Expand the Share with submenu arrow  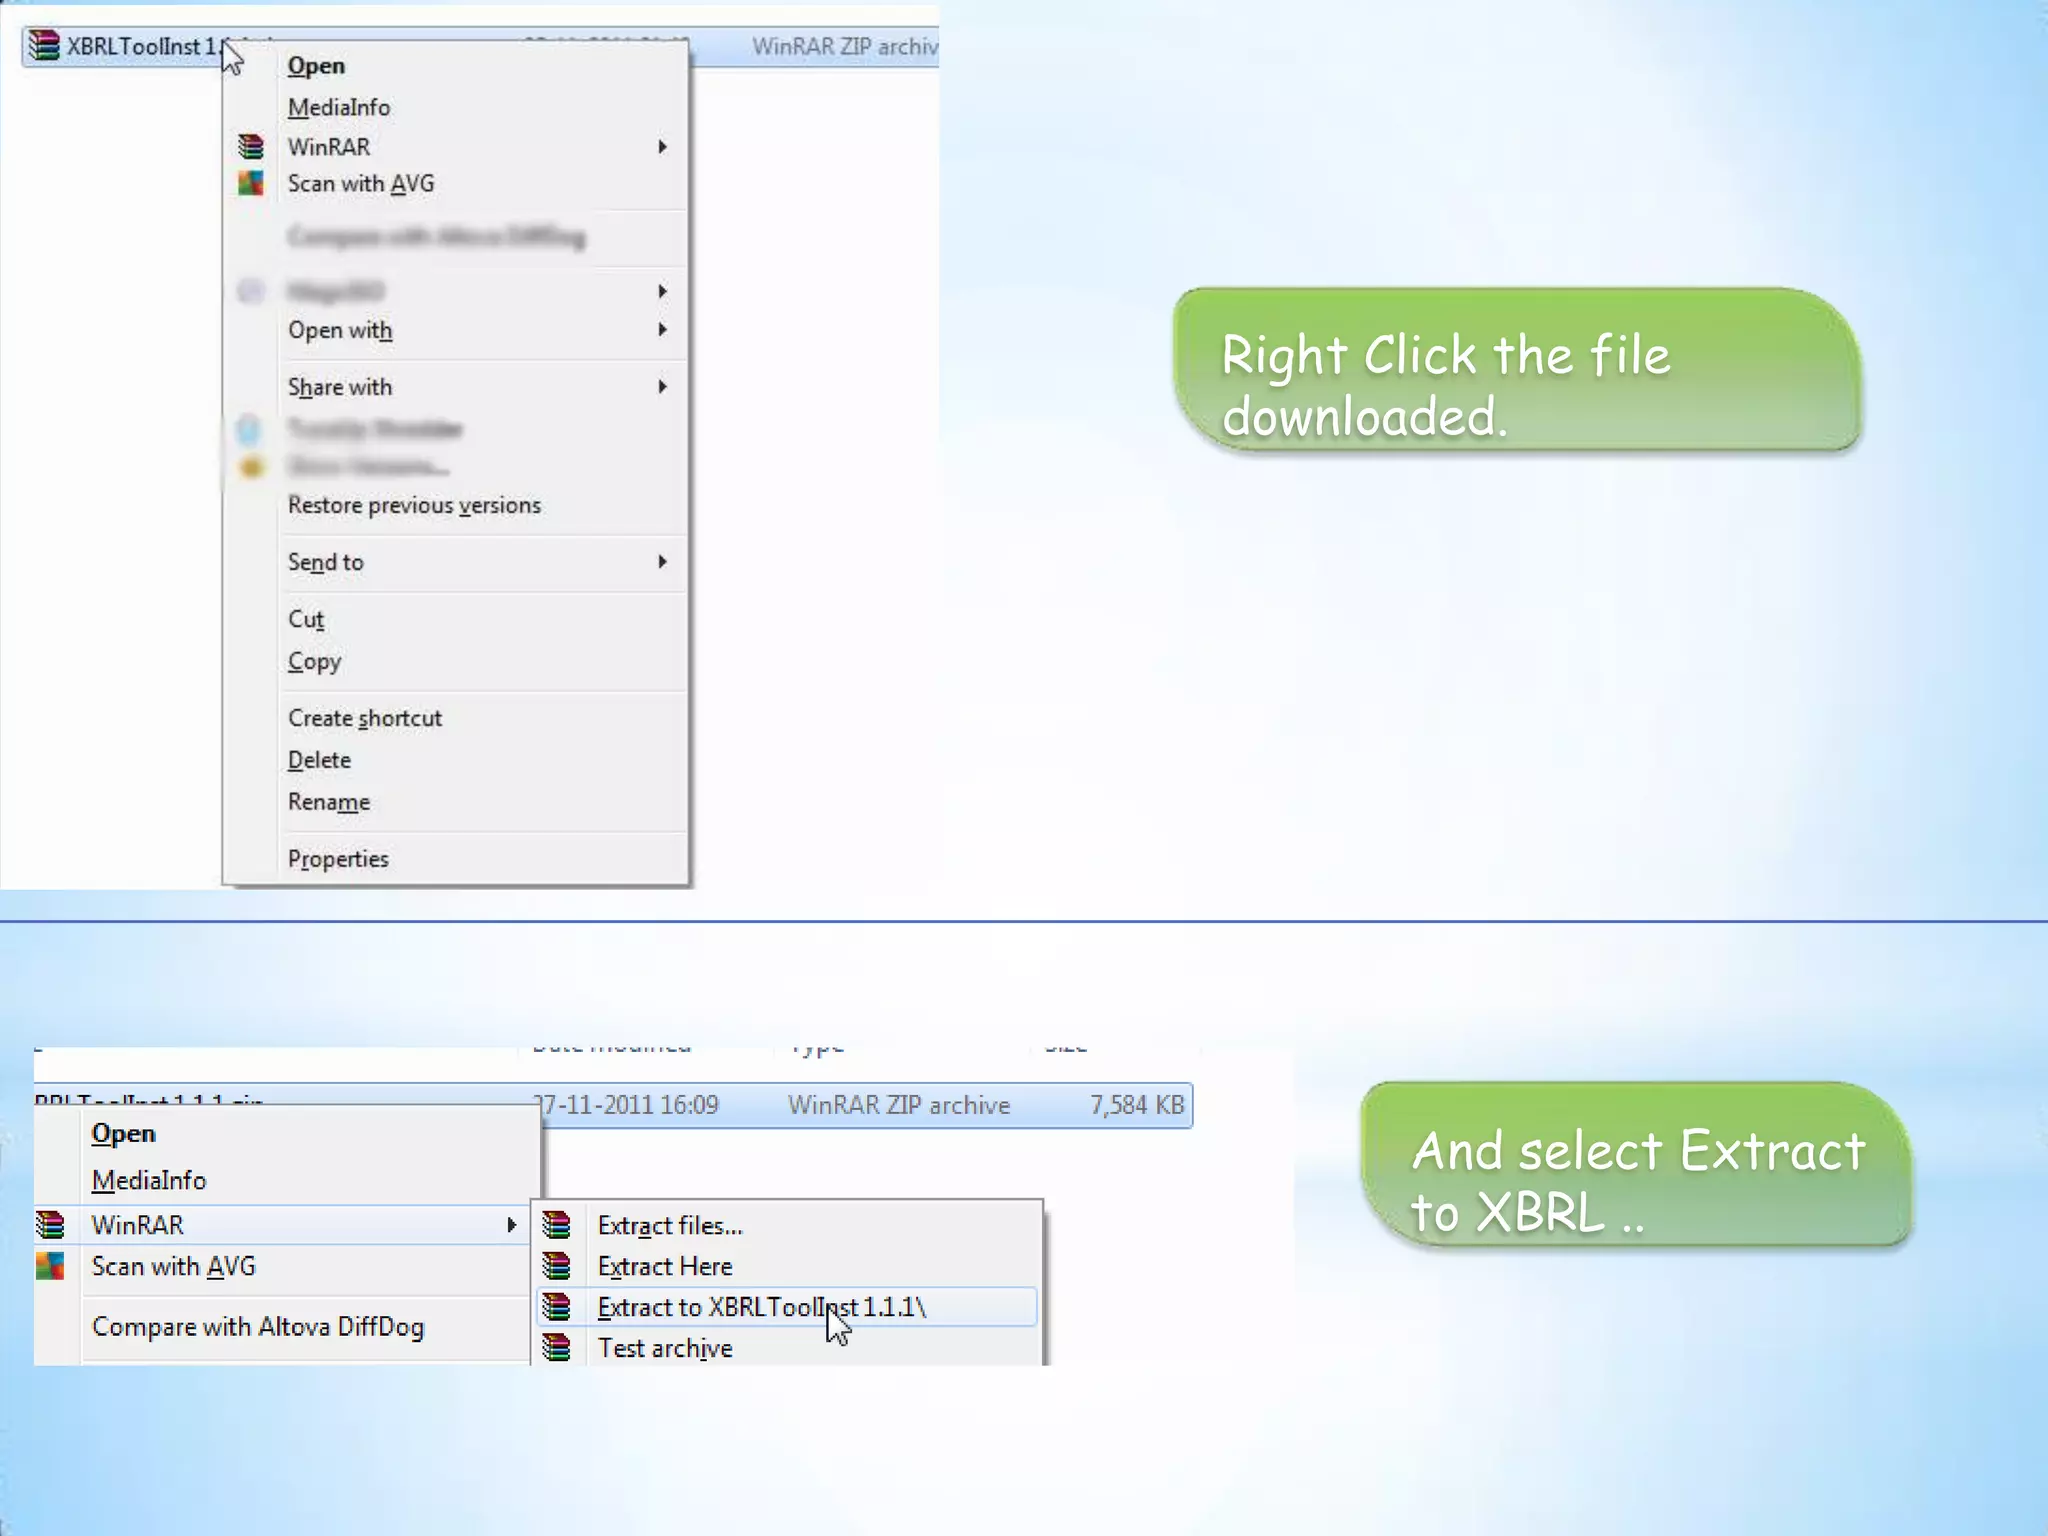(662, 387)
